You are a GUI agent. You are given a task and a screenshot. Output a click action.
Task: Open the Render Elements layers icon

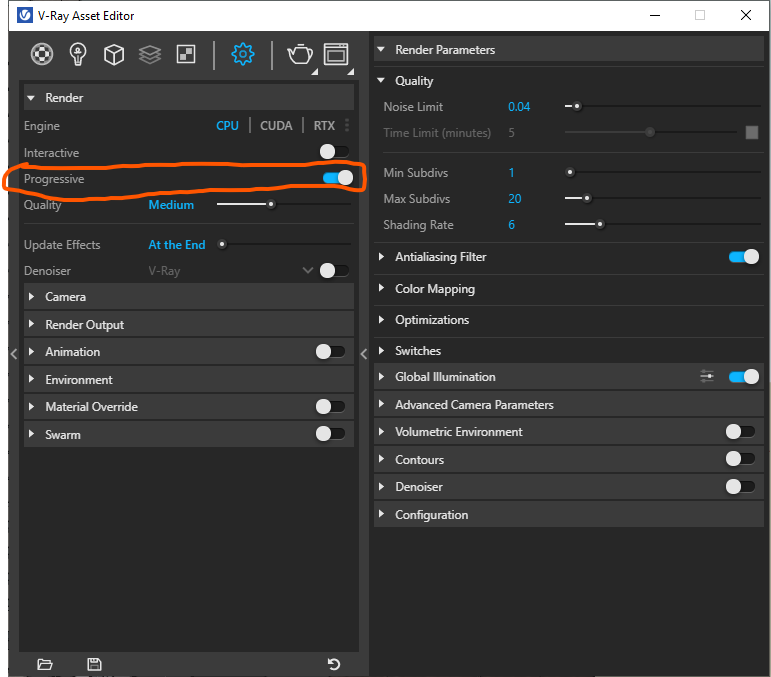coord(150,54)
